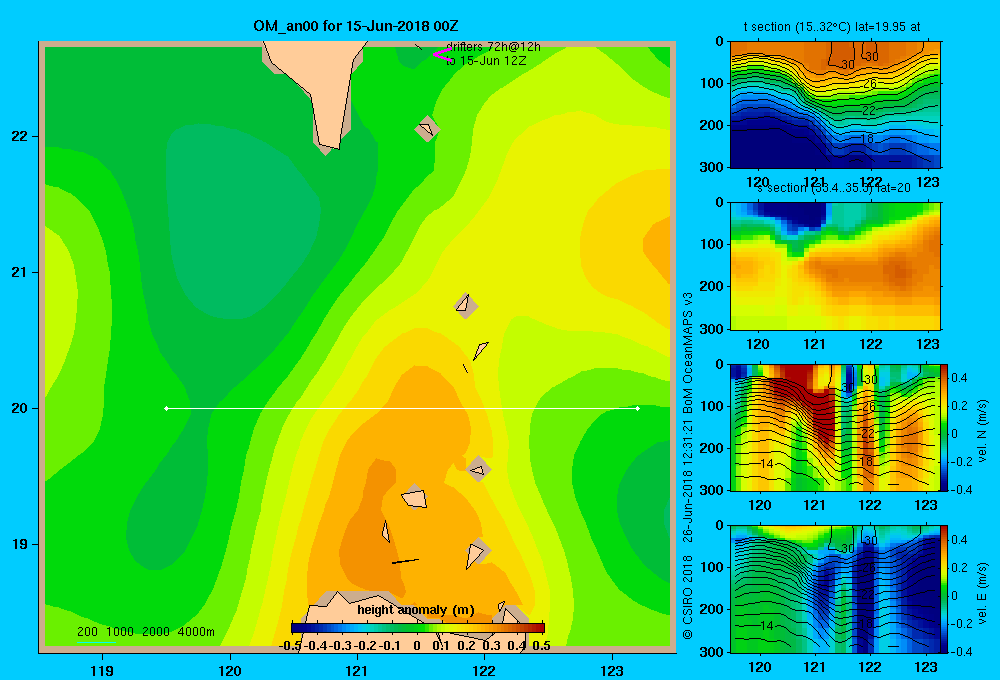
Task: Click the 0.5 tick on height anomaly scale
Action: 541,645
